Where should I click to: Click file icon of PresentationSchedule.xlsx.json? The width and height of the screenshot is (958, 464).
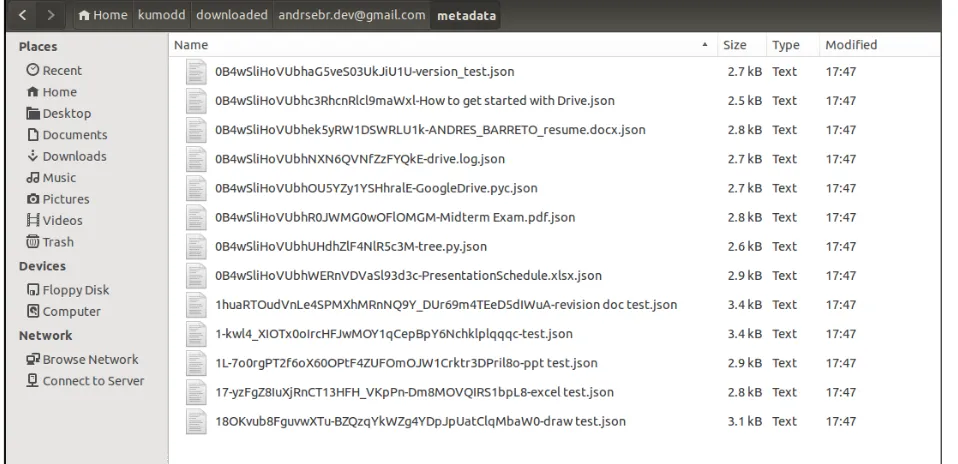[197, 276]
